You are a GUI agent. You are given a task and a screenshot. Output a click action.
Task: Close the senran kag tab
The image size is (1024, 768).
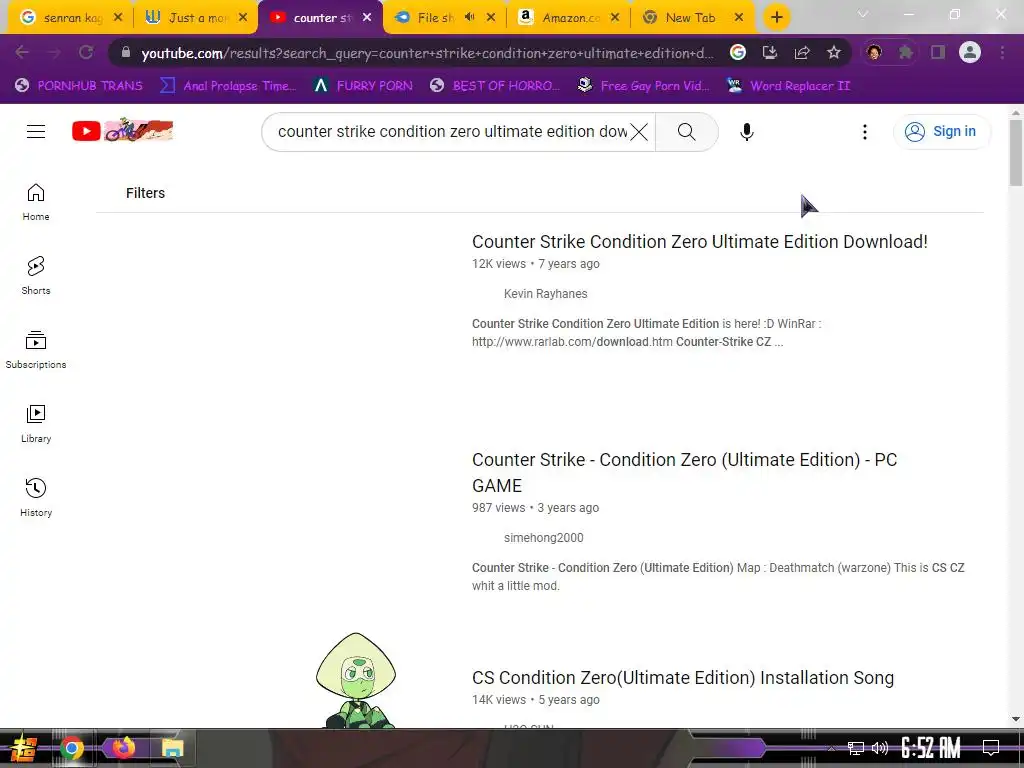(x=118, y=18)
